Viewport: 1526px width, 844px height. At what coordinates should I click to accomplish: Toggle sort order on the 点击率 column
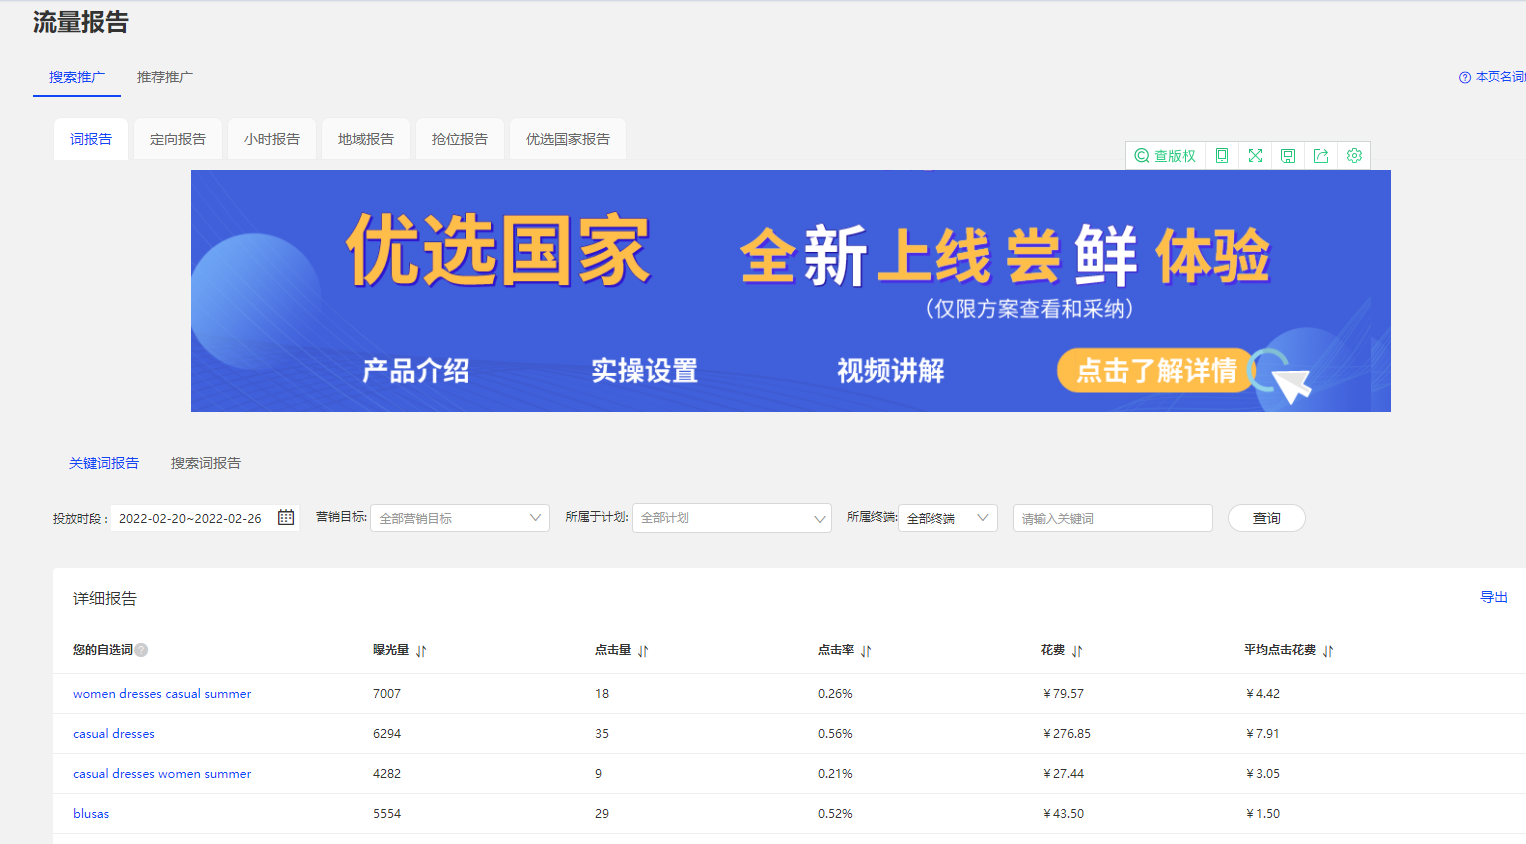point(865,650)
